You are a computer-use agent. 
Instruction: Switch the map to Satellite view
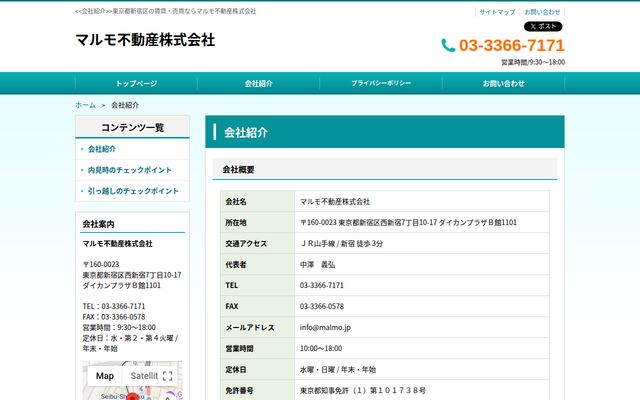[144, 376]
